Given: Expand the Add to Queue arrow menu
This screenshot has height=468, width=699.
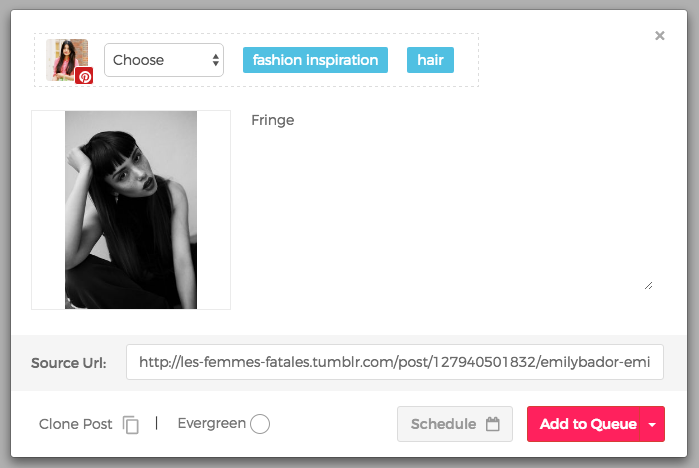Looking at the screenshot, I should point(652,424).
